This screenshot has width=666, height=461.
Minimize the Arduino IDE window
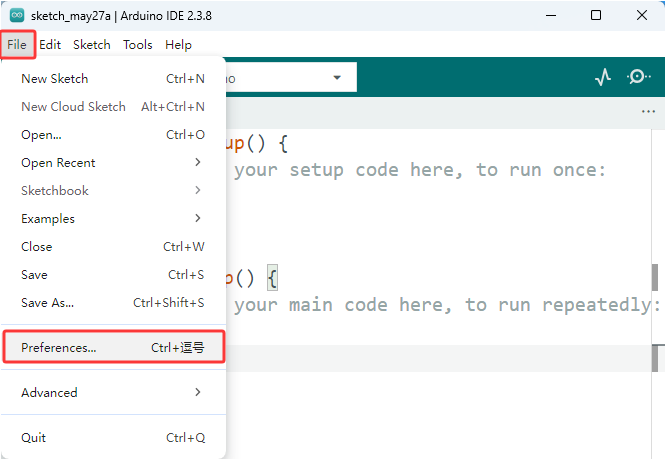[x=551, y=16]
